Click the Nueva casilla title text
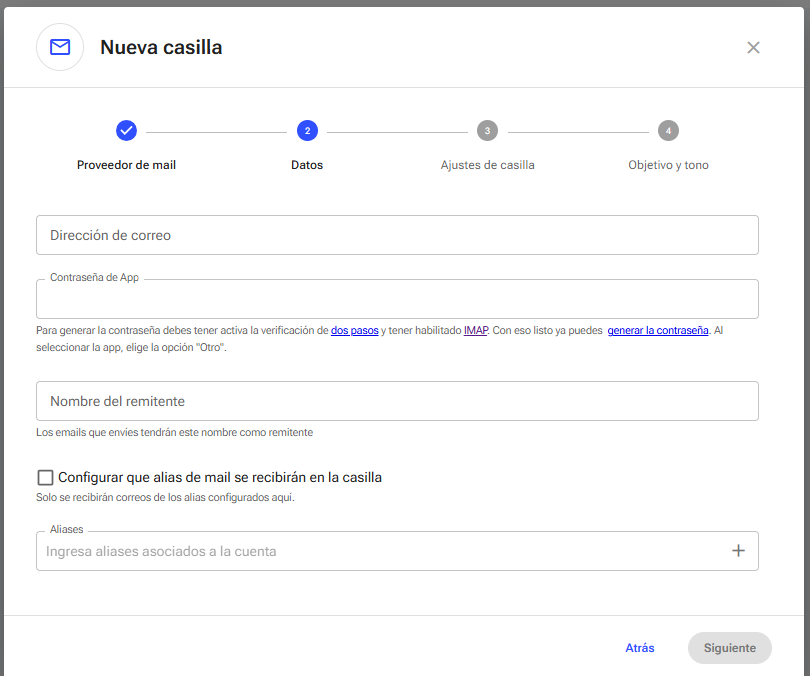 [161, 48]
